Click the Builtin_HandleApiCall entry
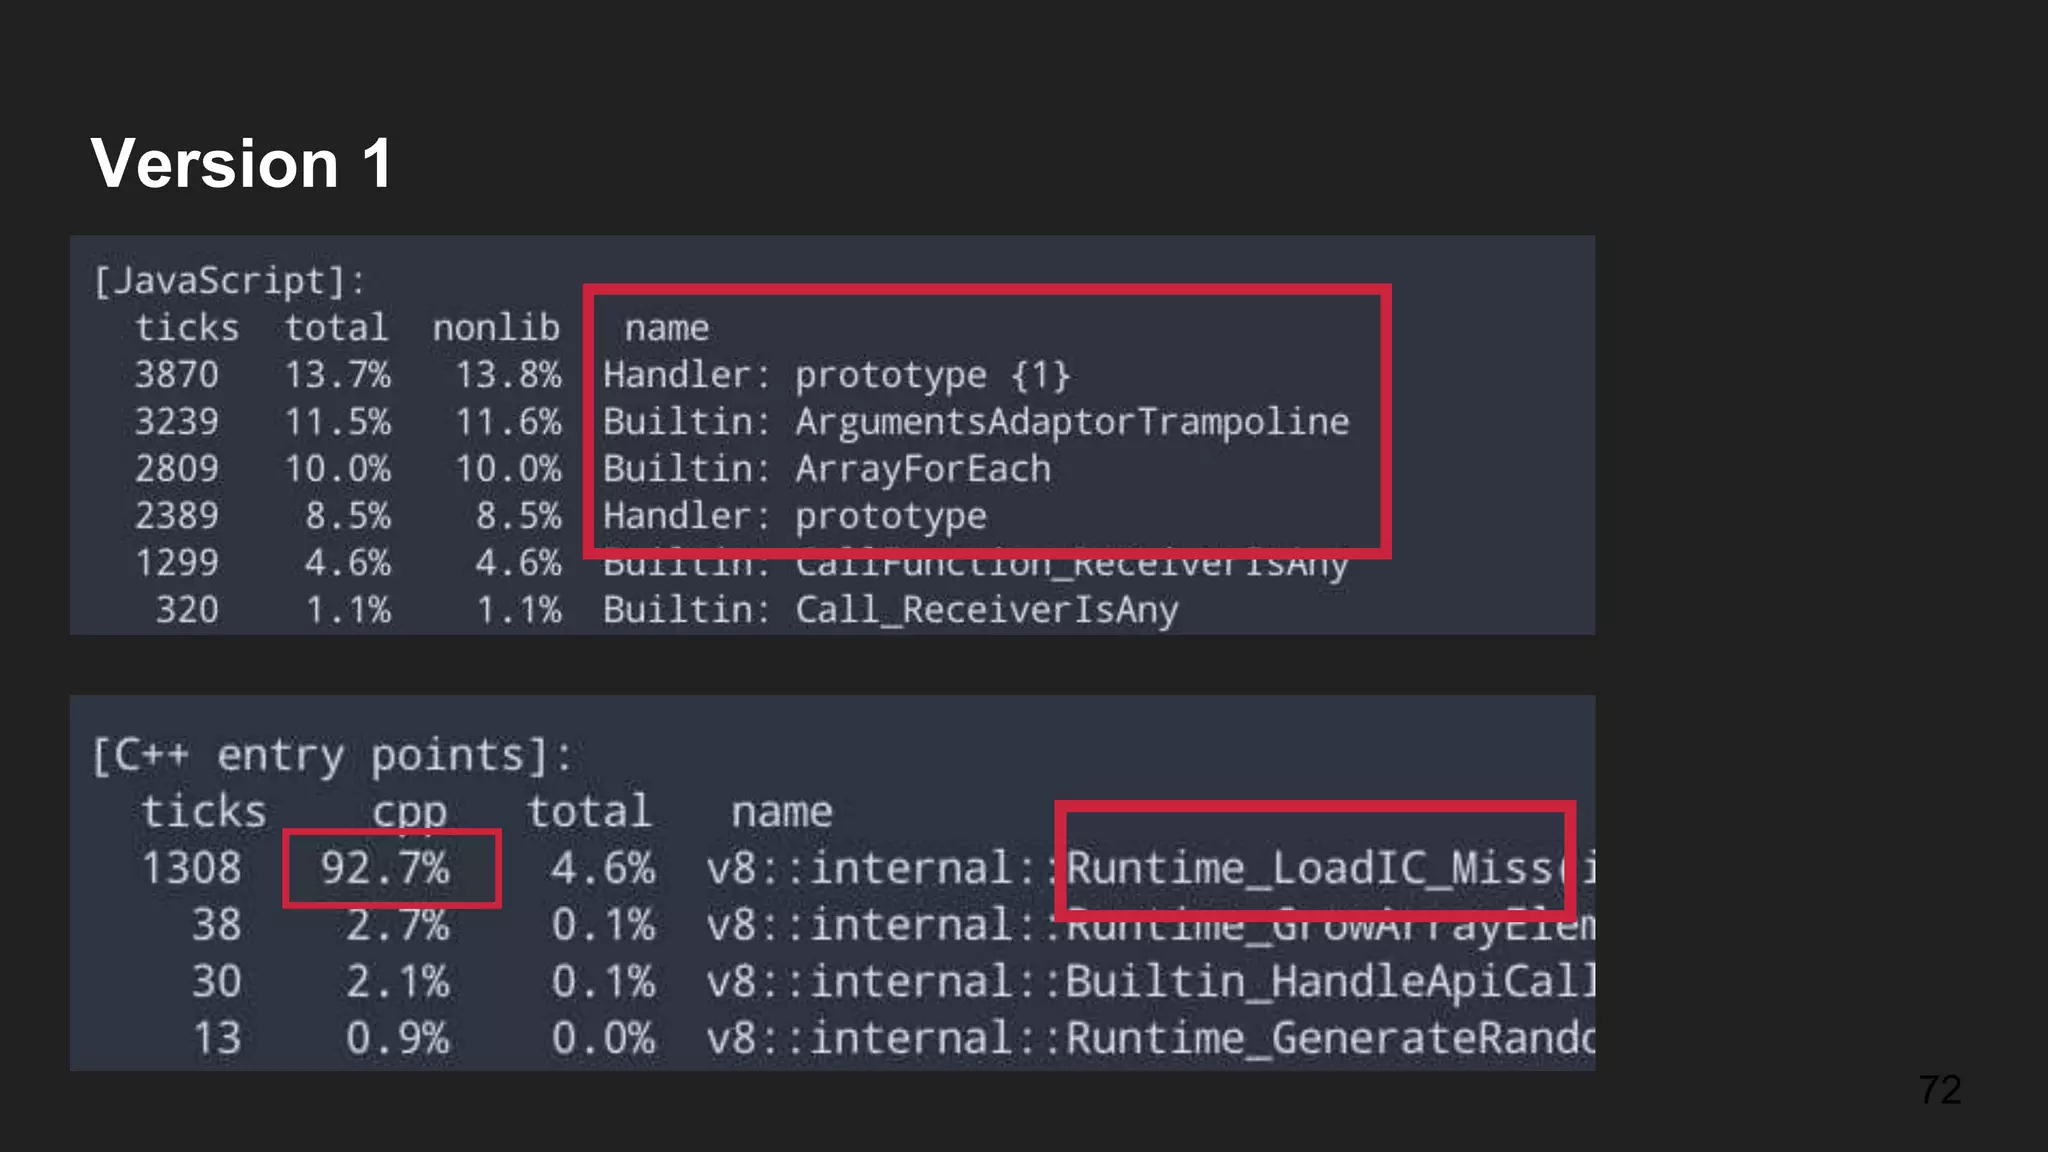Image resolution: width=2048 pixels, height=1152 pixels. click(x=1330, y=982)
